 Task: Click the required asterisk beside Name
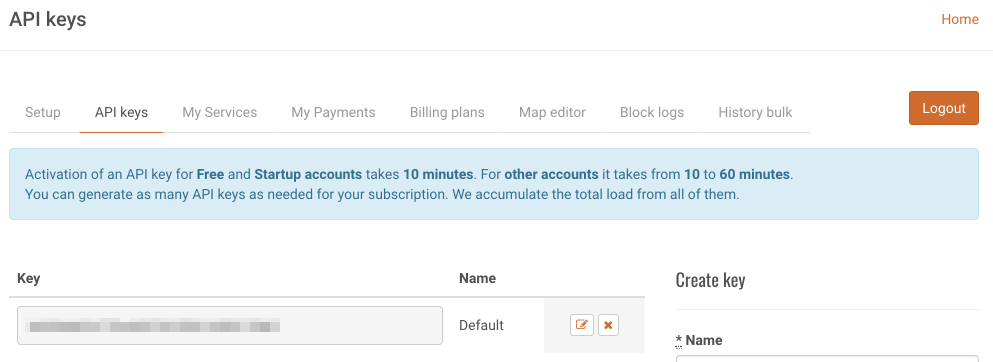(678, 340)
